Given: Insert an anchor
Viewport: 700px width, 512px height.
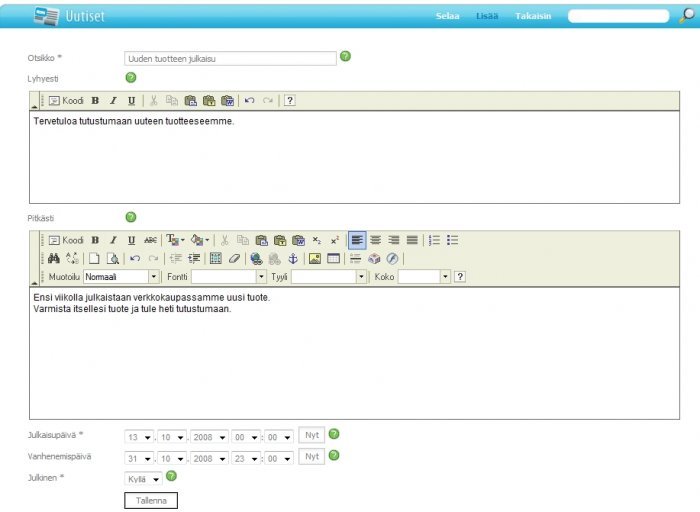Looking at the screenshot, I should tap(293, 258).
